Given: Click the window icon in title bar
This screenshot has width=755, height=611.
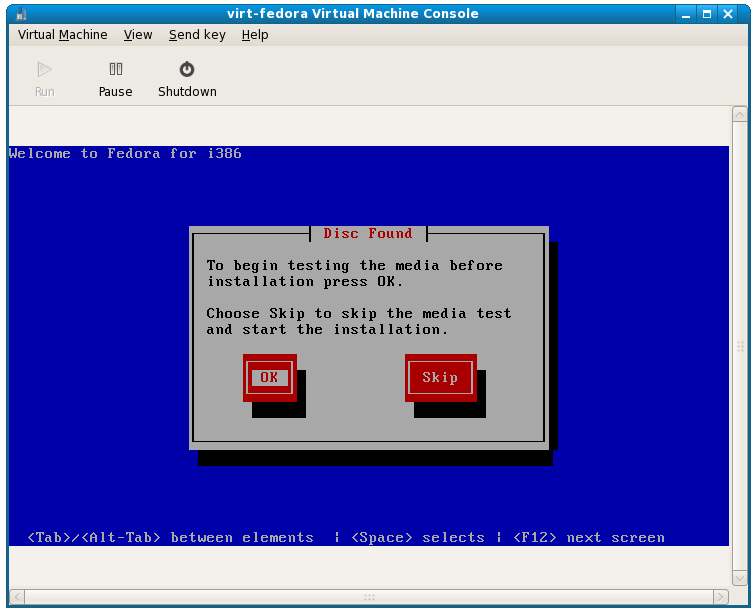Looking at the screenshot, I should tap(21, 14).
